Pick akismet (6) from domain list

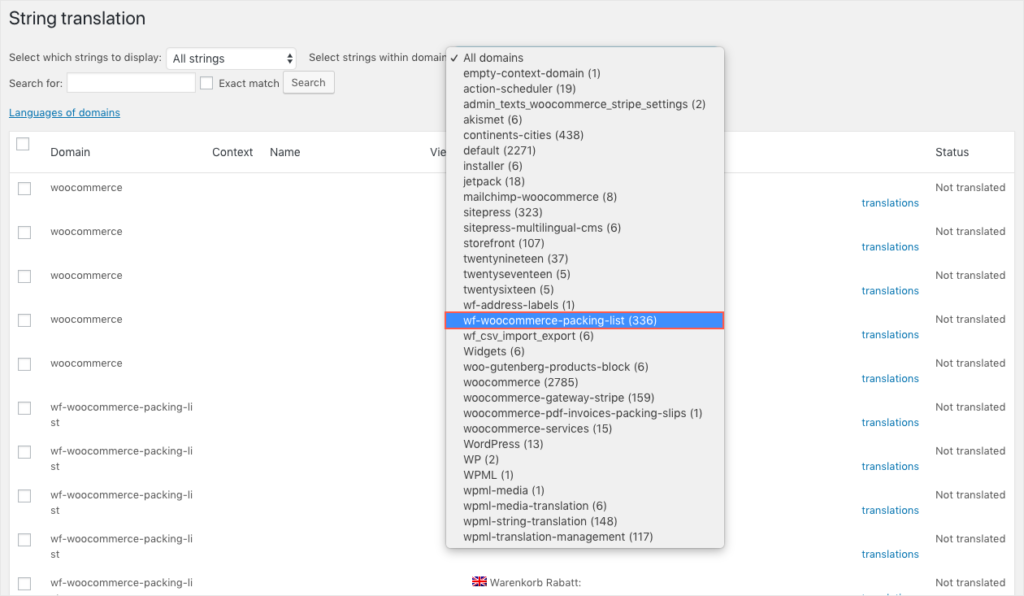pyautogui.click(x=584, y=119)
